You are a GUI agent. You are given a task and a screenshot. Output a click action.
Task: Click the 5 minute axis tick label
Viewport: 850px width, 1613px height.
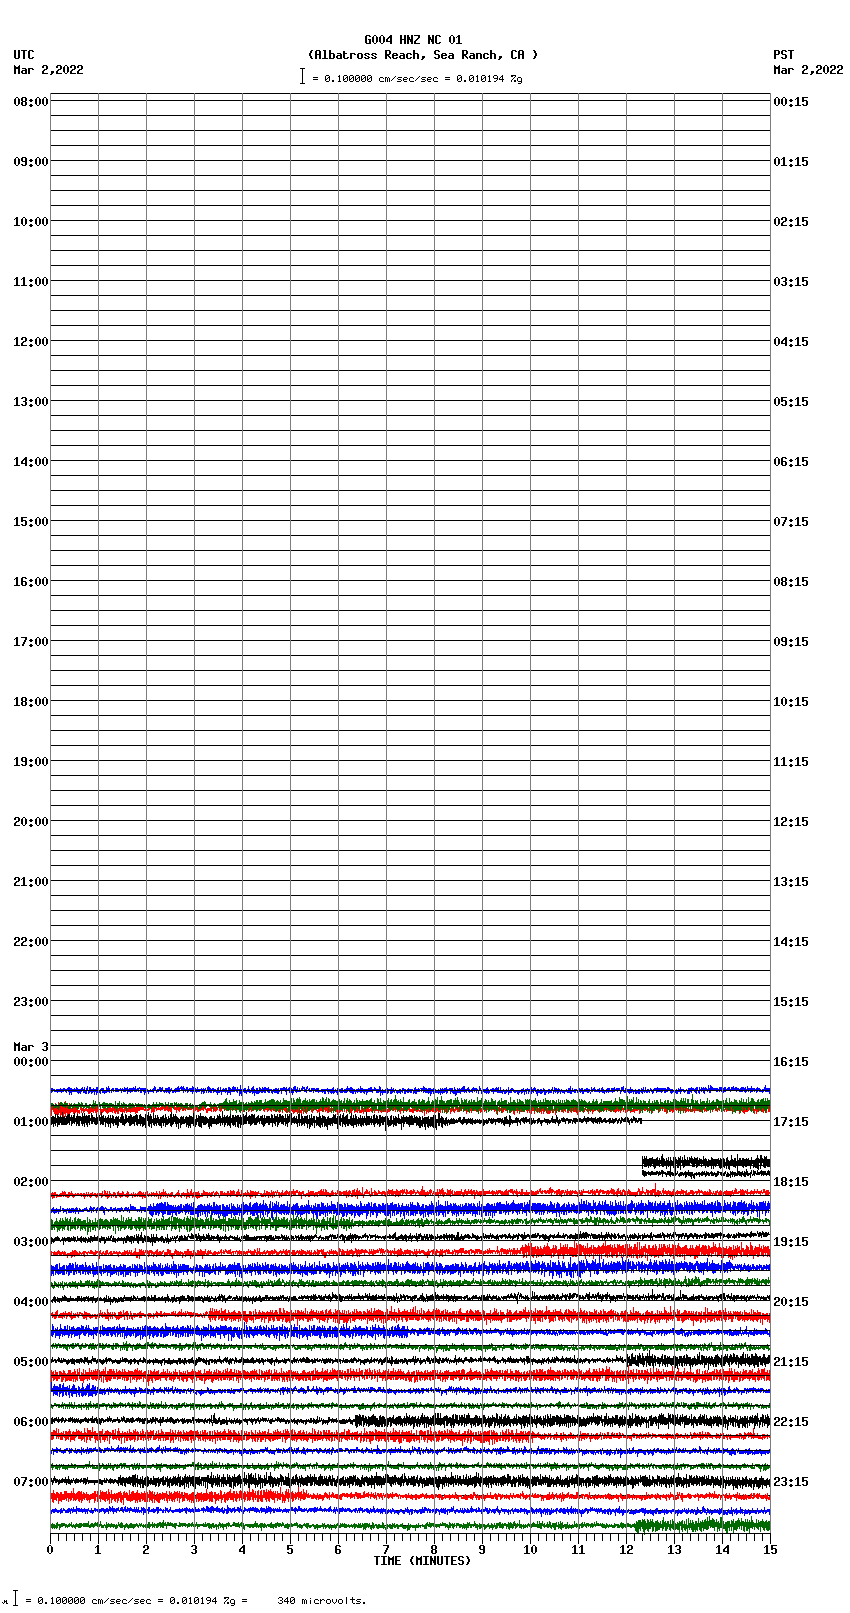pyautogui.click(x=290, y=1550)
